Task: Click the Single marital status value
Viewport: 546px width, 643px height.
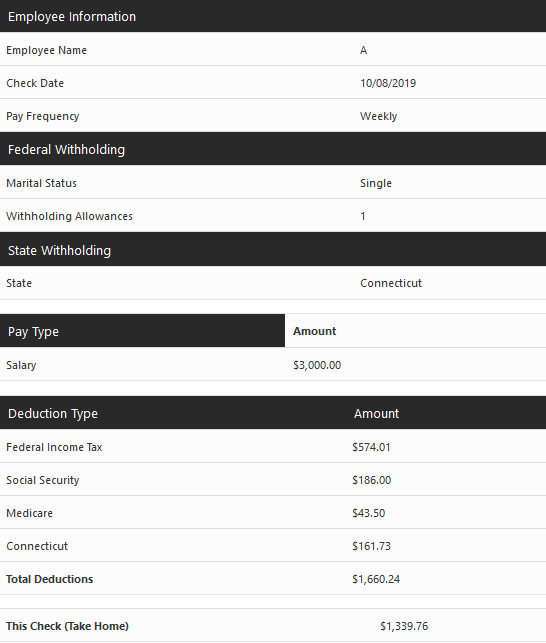Action: 376,183
